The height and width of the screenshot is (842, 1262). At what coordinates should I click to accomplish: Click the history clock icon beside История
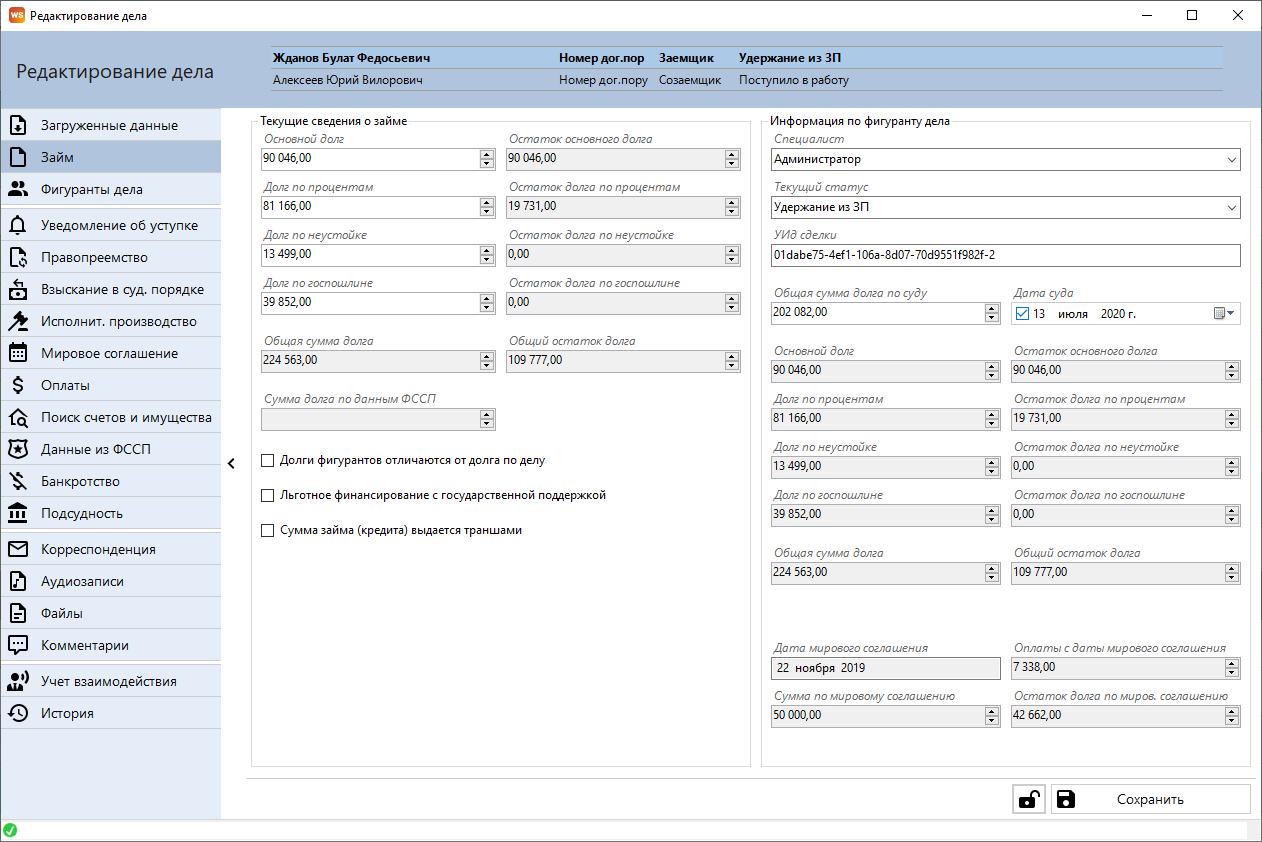pos(18,713)
